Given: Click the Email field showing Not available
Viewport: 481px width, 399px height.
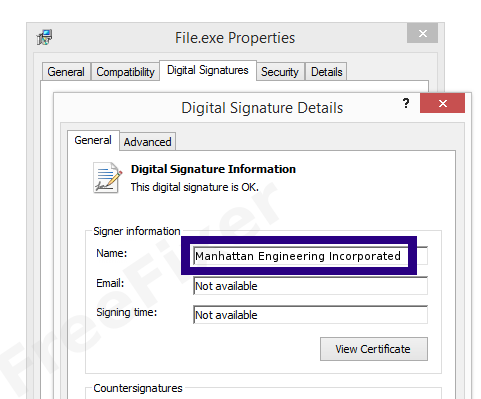Looking at the screenshot, I should click(x=310, y=286).
